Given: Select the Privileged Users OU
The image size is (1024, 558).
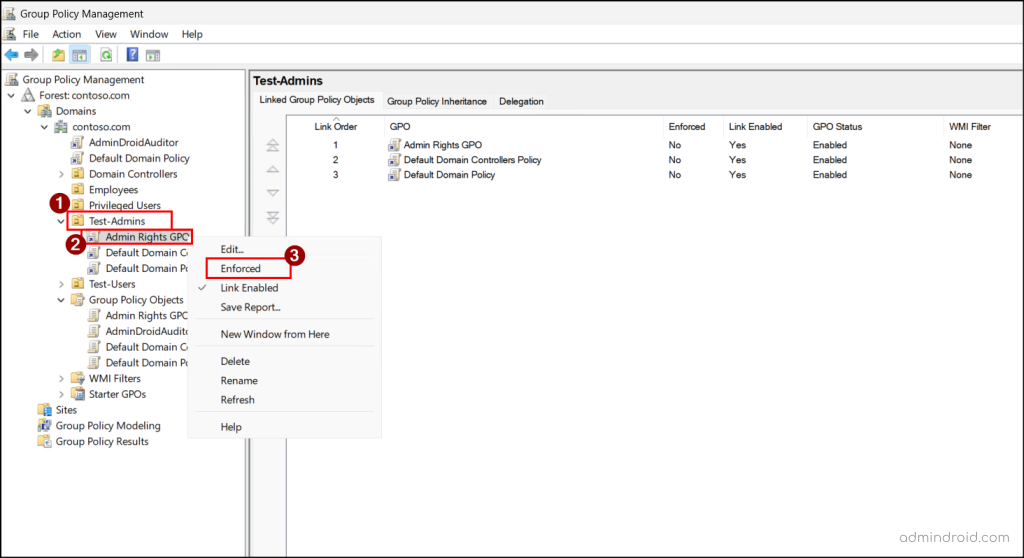Looking at the screenshot, I should pyautogui.click(x=124, y=205).
